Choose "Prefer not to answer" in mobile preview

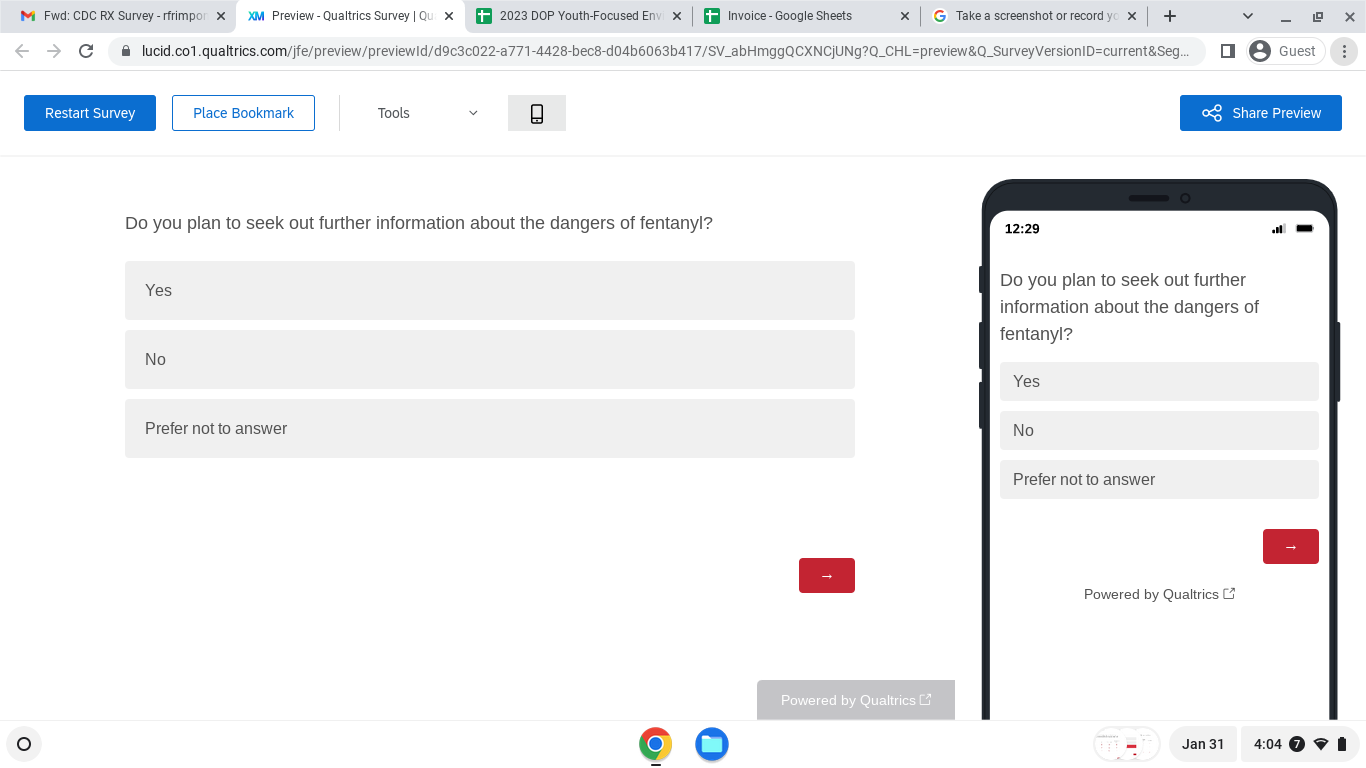click(x=1158, y=479)
